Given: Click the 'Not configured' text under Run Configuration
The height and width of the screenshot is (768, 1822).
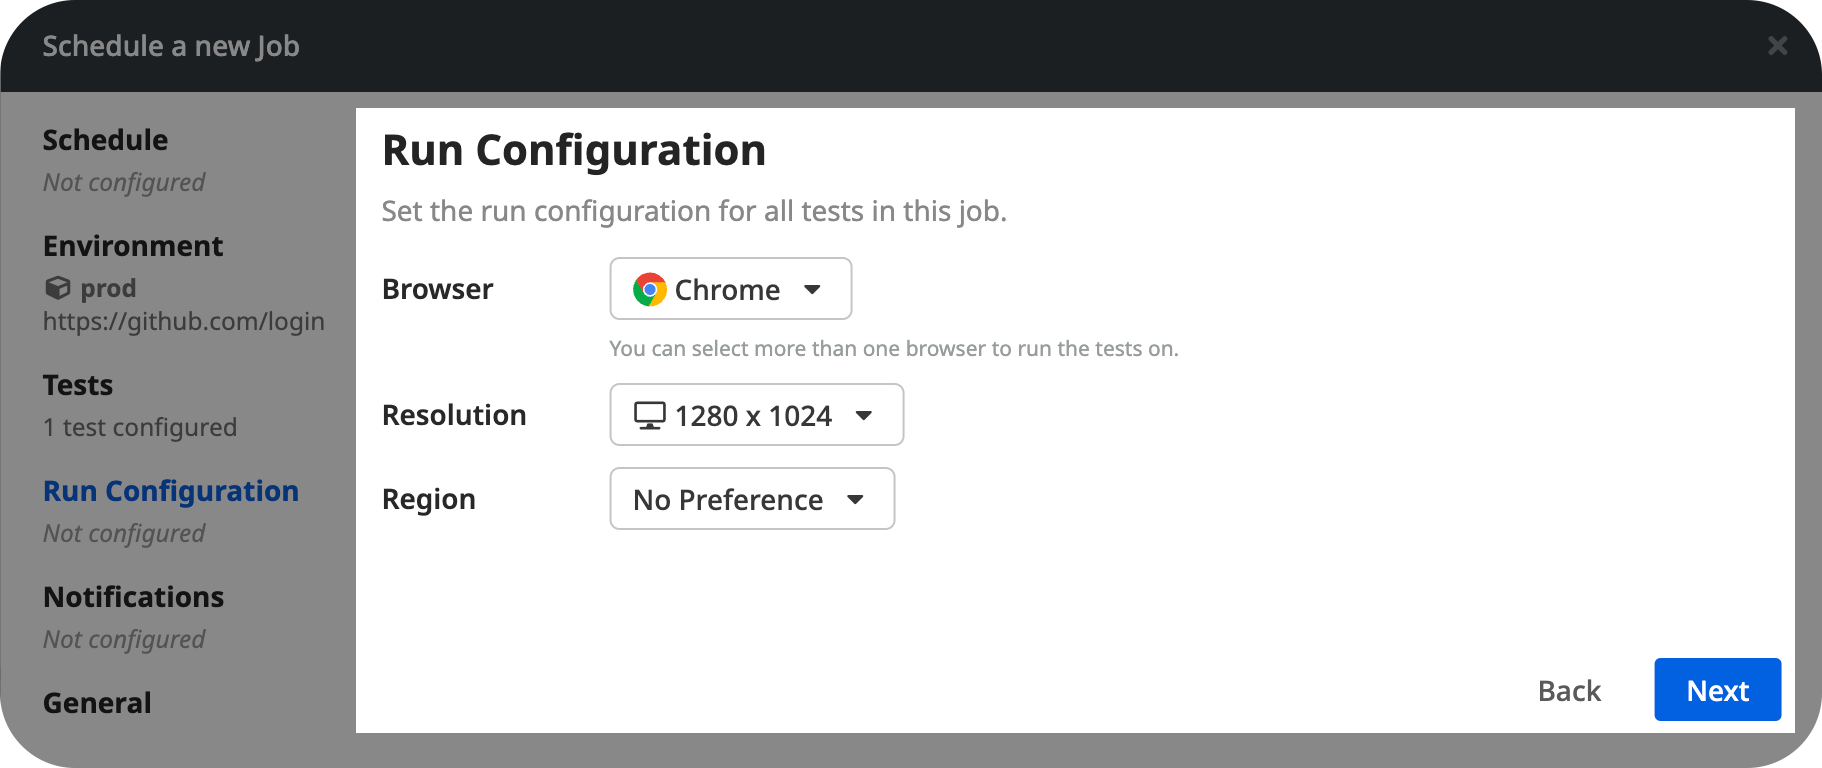Looking at the screenshot, I should [124, 533].
